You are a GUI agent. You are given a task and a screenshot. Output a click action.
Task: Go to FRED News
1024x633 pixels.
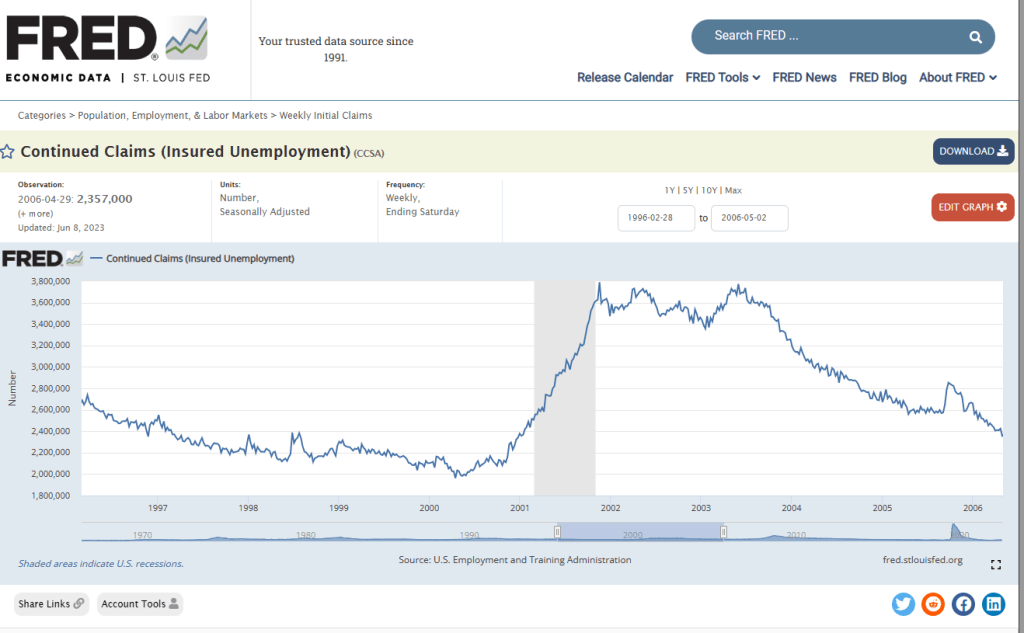click(804, 77)
